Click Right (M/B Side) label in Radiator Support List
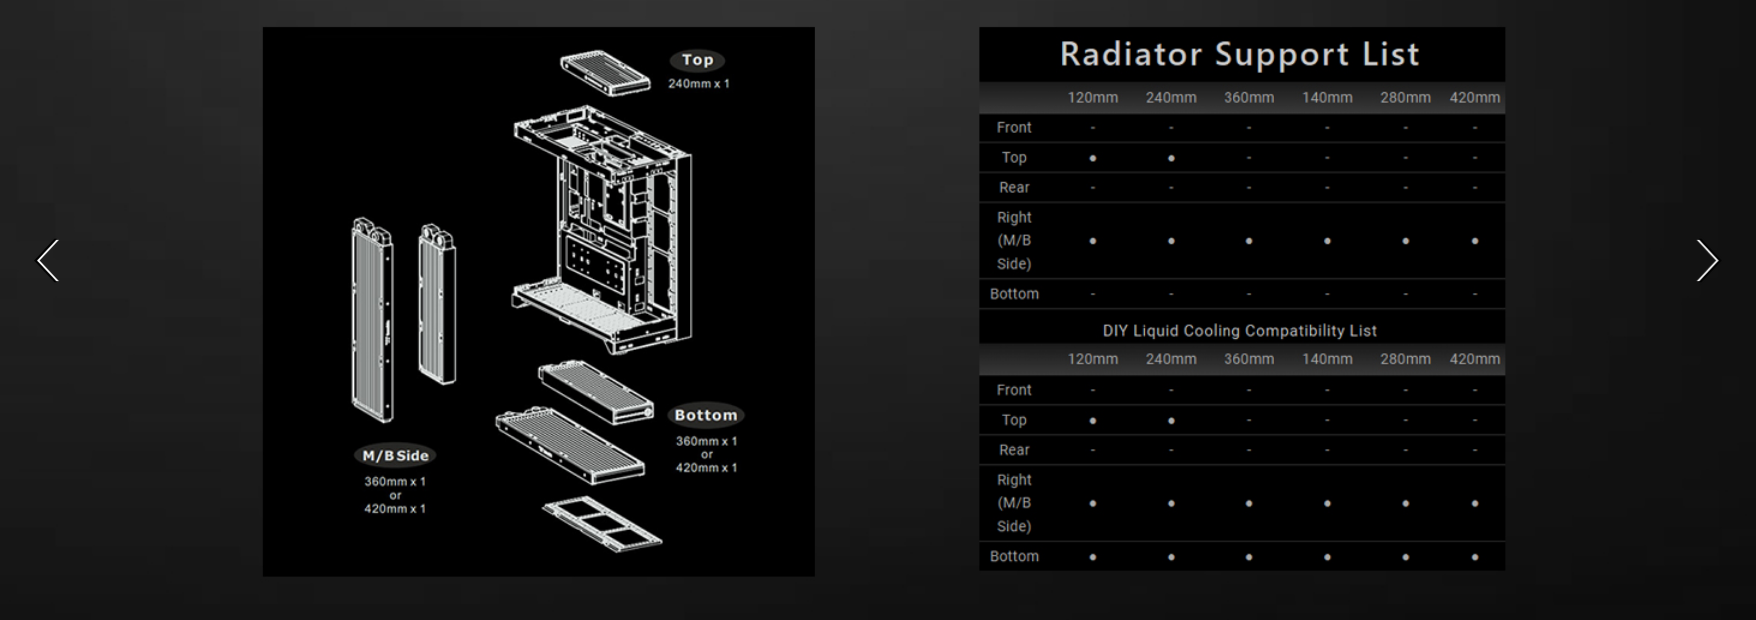 (x=1013, y=241)
